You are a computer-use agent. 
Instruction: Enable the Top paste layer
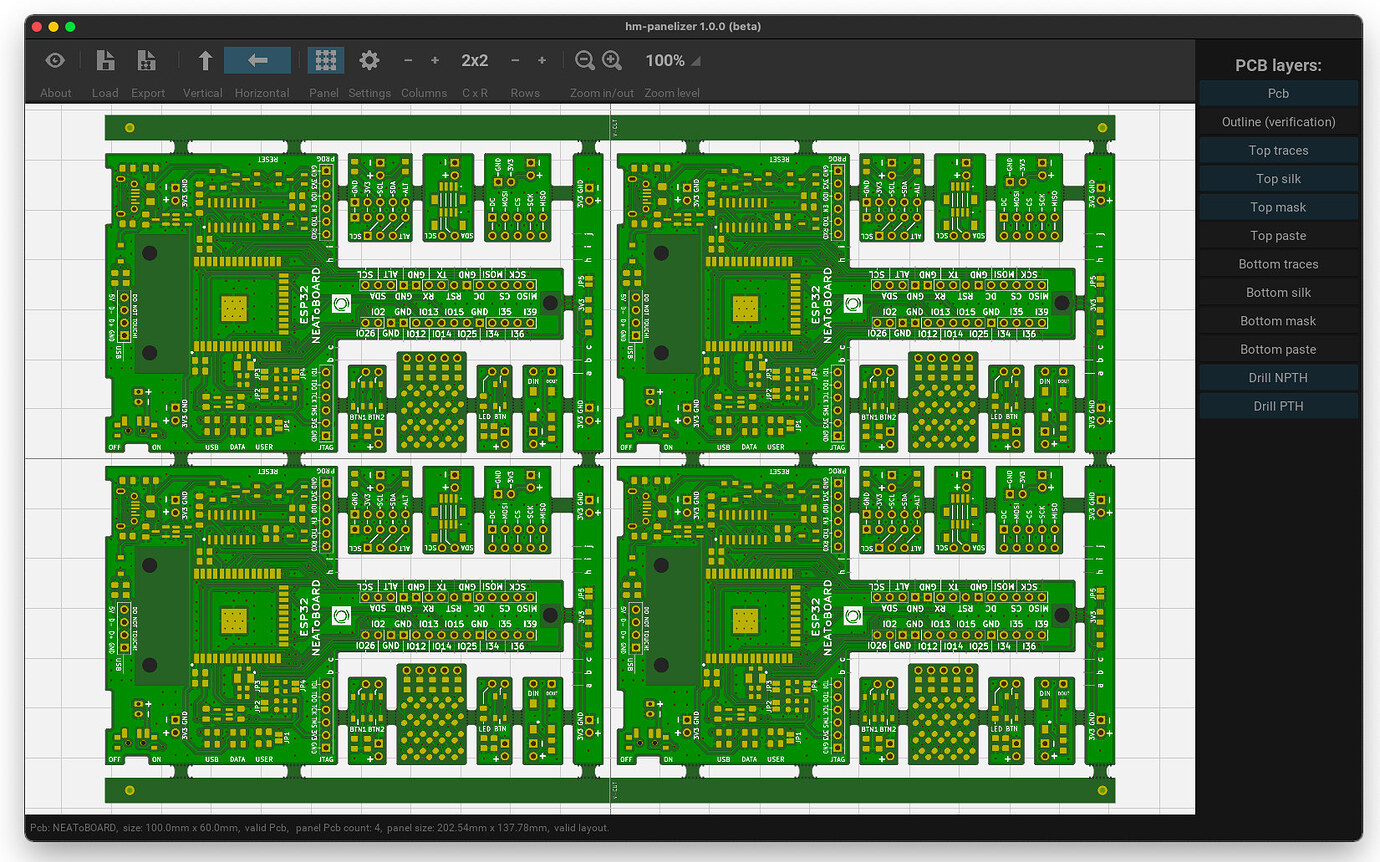(1278, 236)
